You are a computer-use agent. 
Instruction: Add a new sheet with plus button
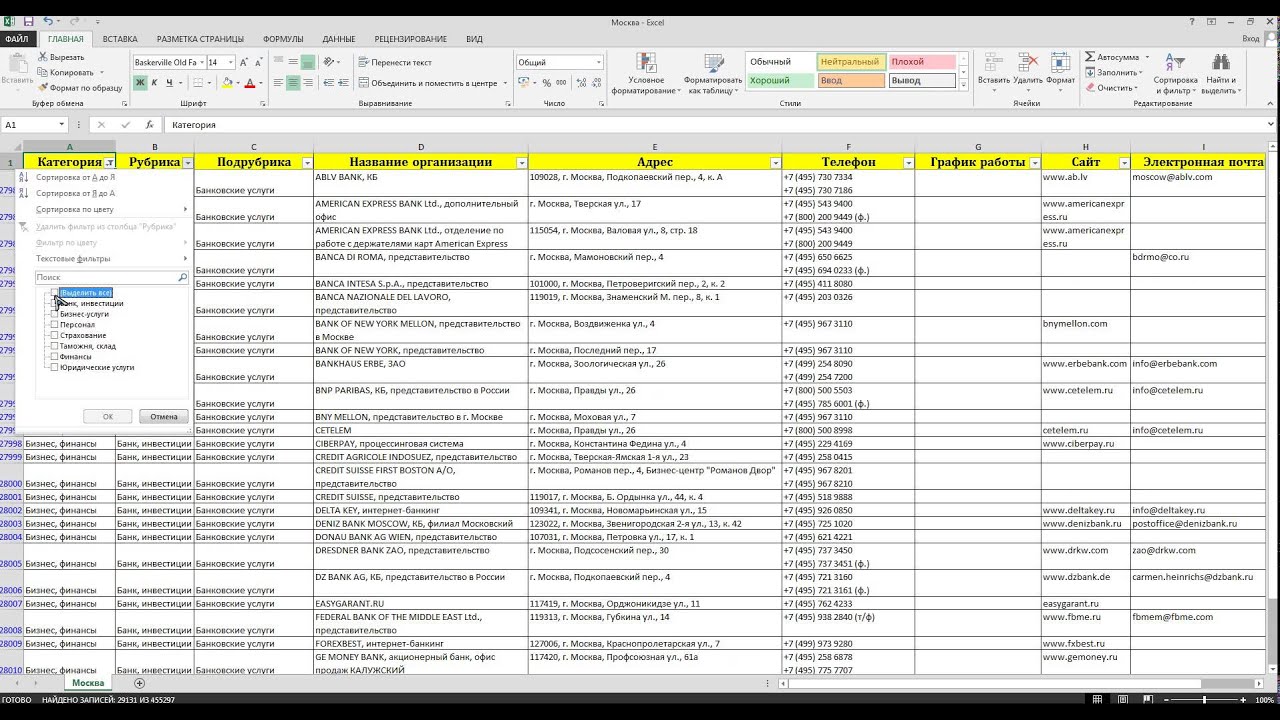click(x=139, y=683)
